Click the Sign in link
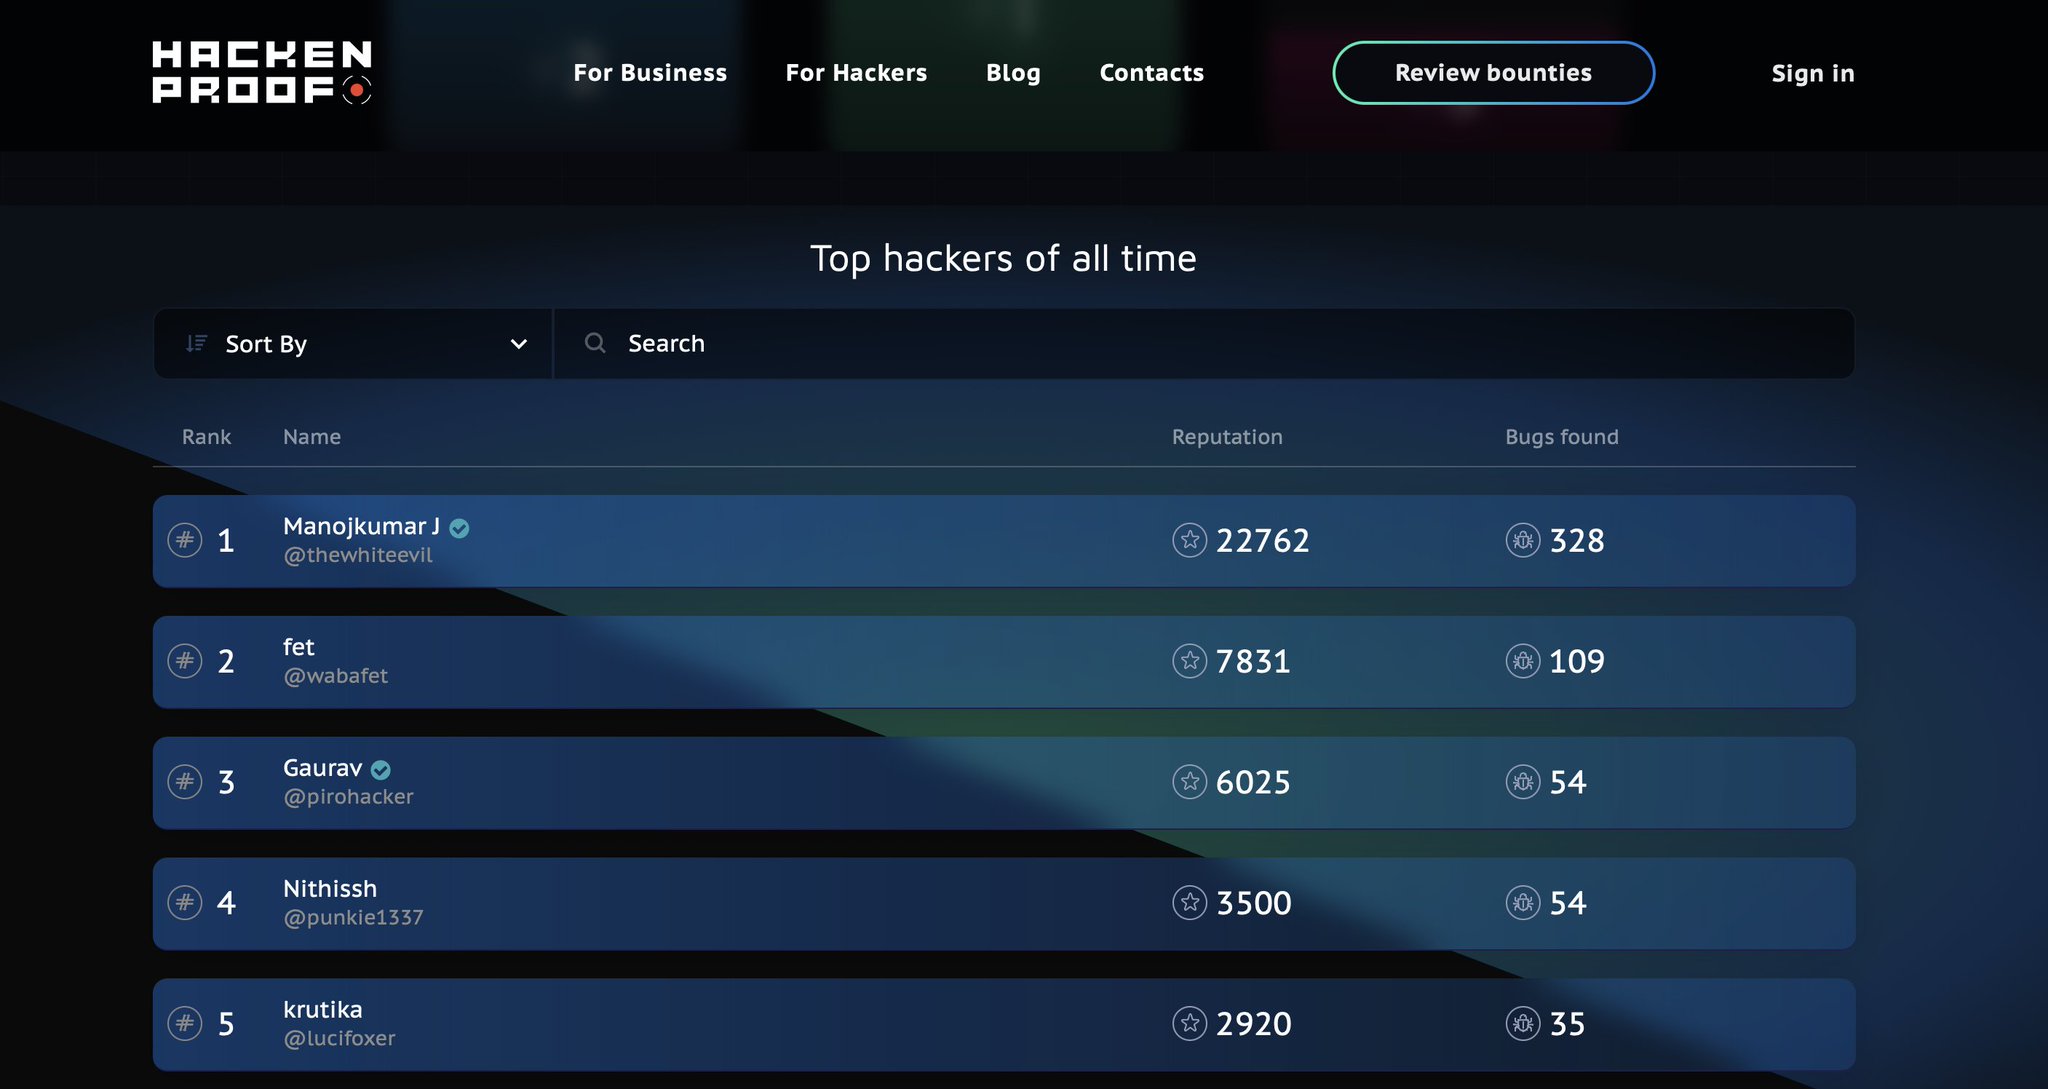This screenshot has width=2048, height=1089. (1812, 72)
